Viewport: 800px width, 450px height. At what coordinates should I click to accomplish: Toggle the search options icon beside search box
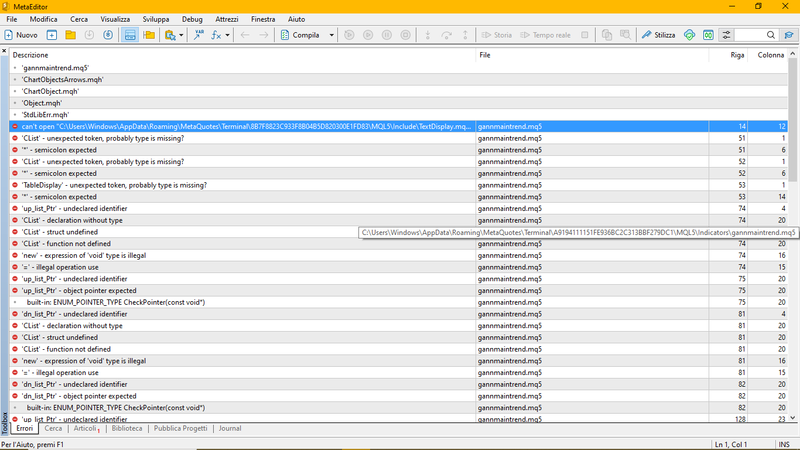click(x=727, y=35)
